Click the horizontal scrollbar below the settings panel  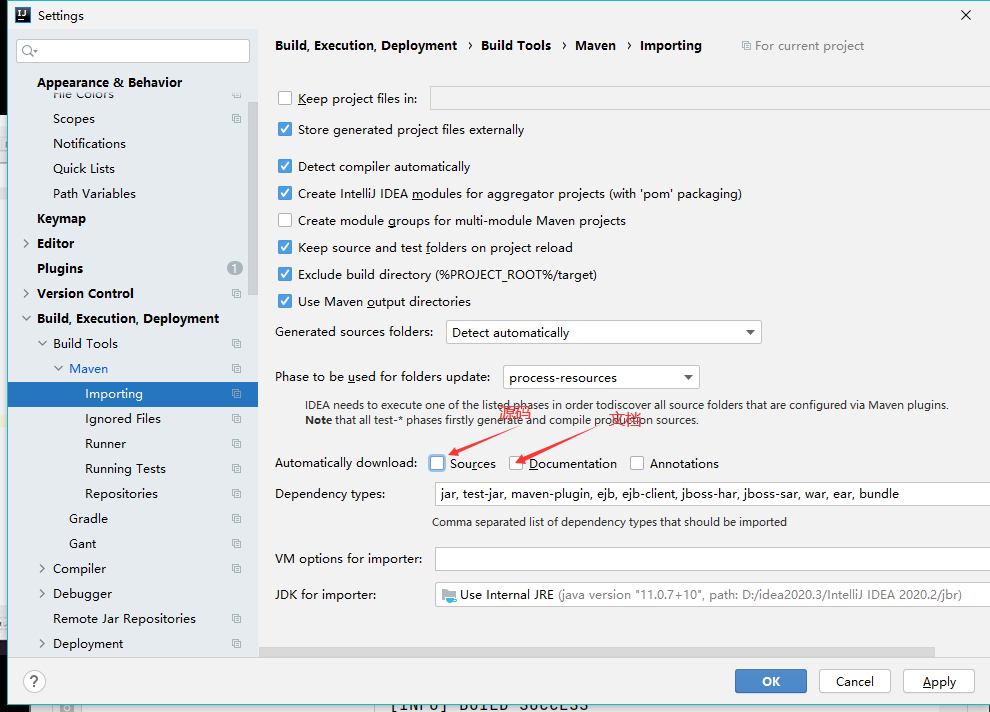coord(597,652)
